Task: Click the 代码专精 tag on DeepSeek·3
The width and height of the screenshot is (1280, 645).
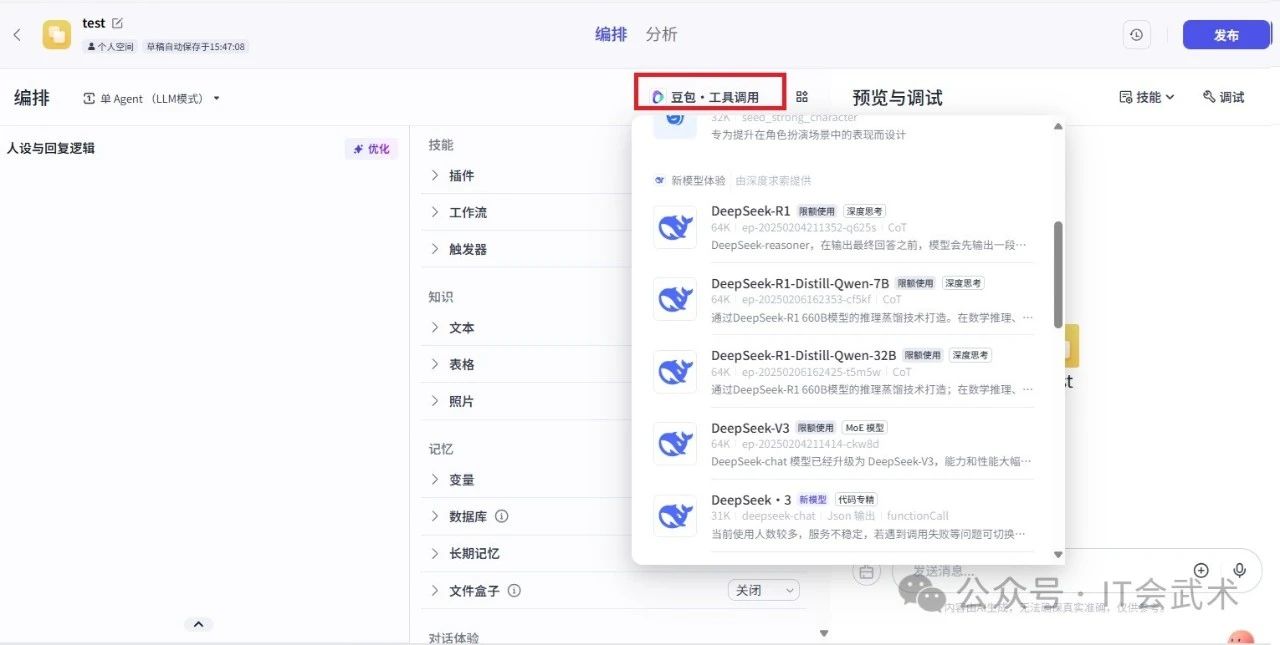Action: 857,500
